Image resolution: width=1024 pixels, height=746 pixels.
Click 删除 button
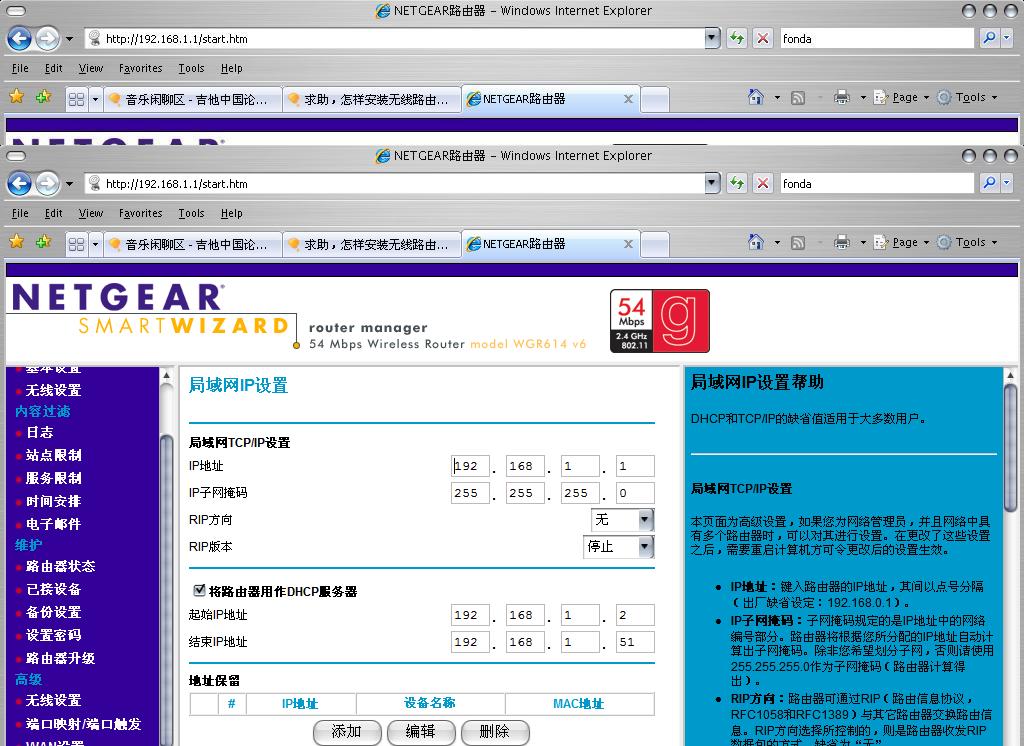(x=495, y=732)
